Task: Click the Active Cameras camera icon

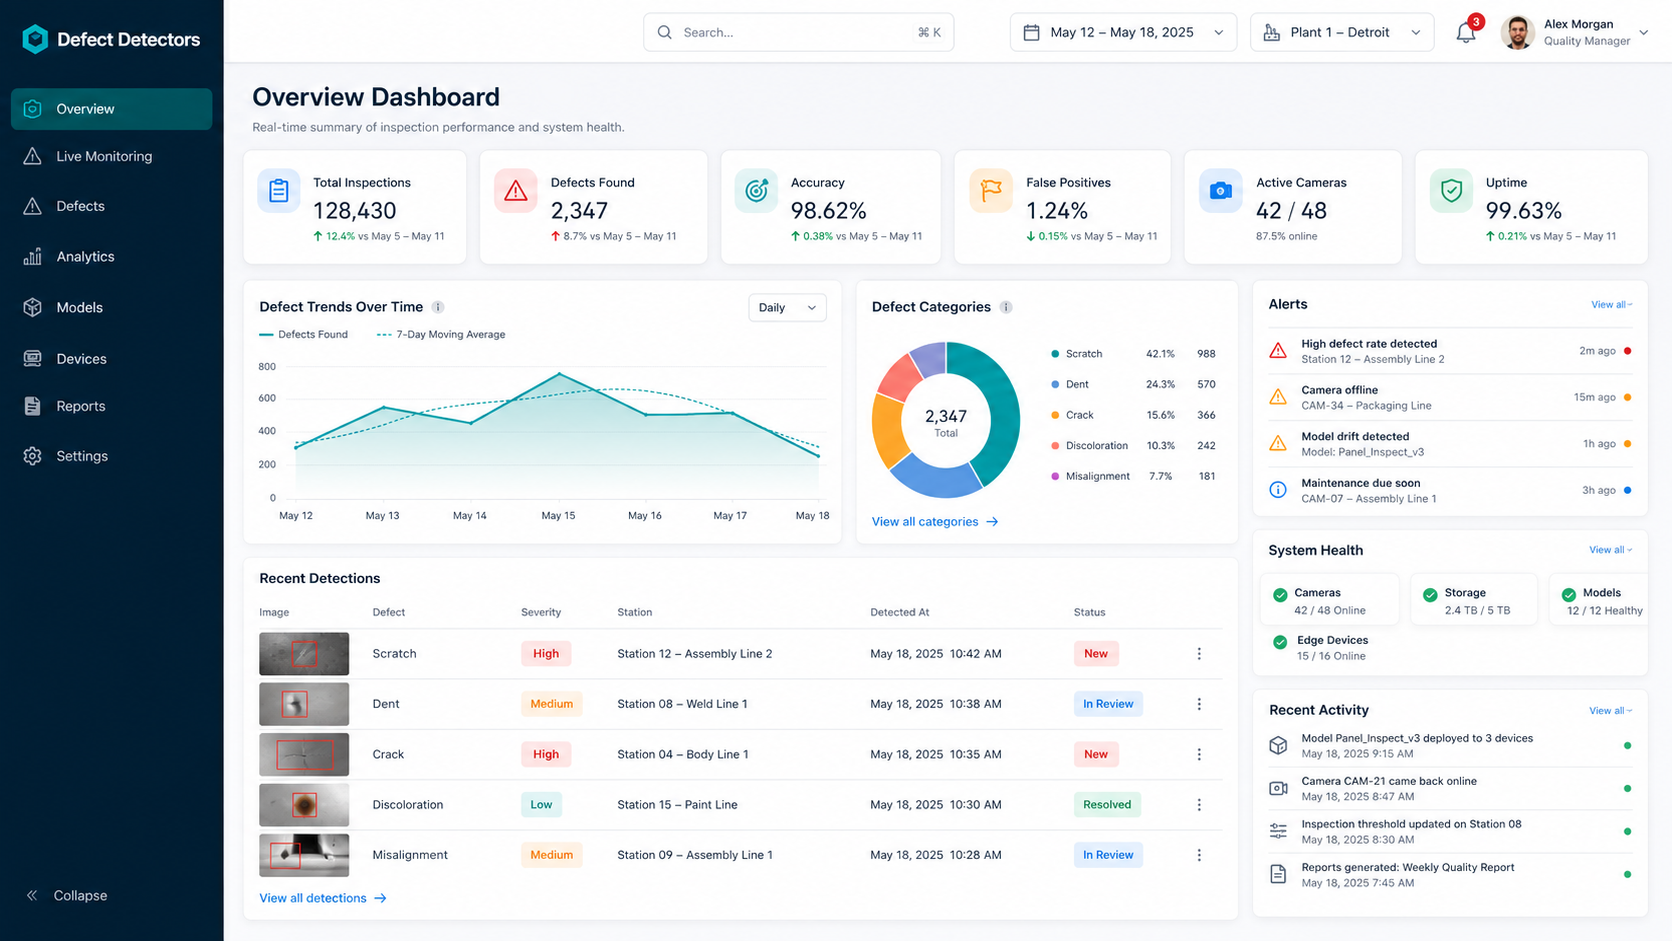Action: click(x=1220, y=191)
